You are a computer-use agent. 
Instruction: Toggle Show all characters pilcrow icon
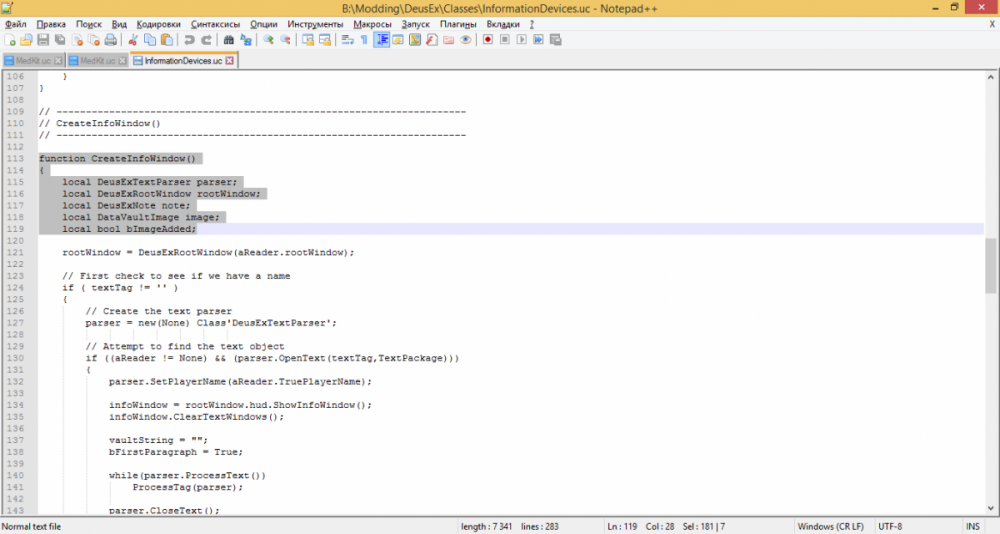(364, 40)
